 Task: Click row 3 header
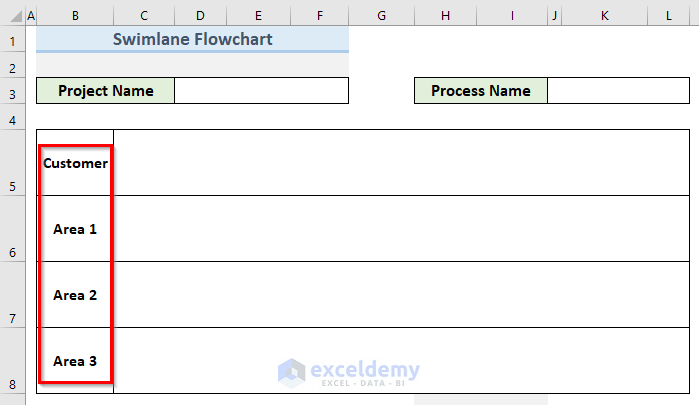click(12, 92)
